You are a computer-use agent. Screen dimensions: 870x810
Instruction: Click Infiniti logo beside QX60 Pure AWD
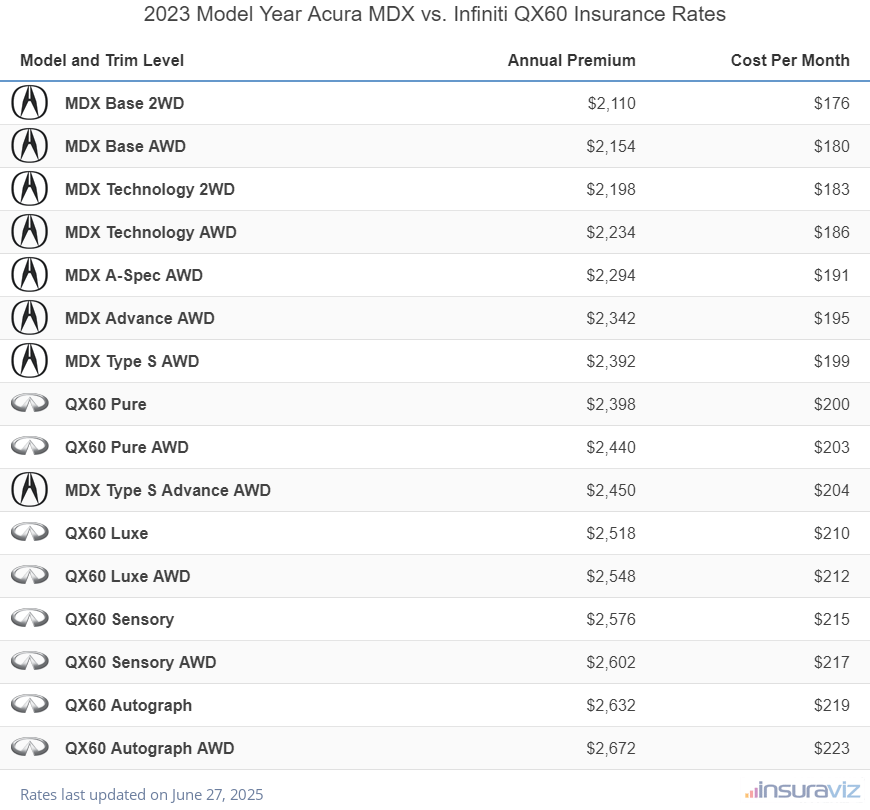[30, 446]
